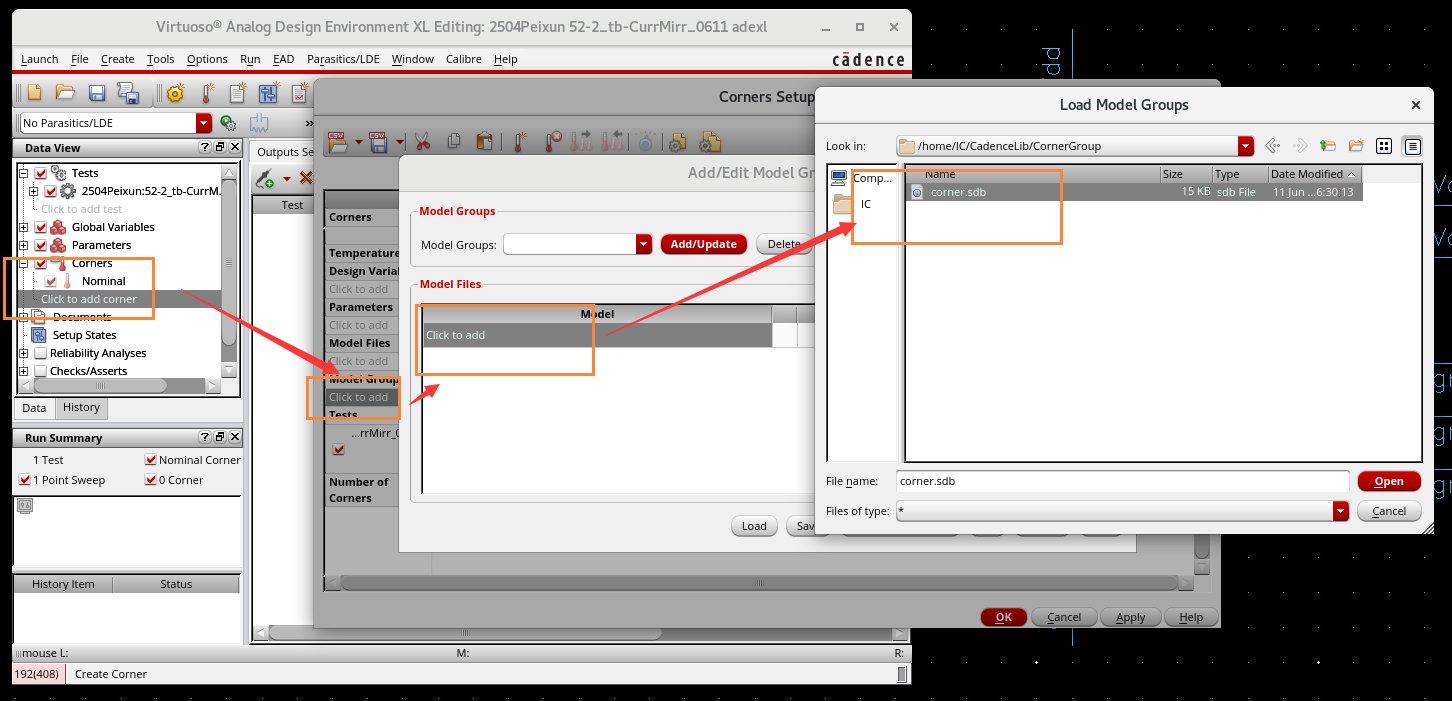The image size is (1452, 701).
Task: Click the Save script icon beside the floppy
Action: tap(128, 94)
